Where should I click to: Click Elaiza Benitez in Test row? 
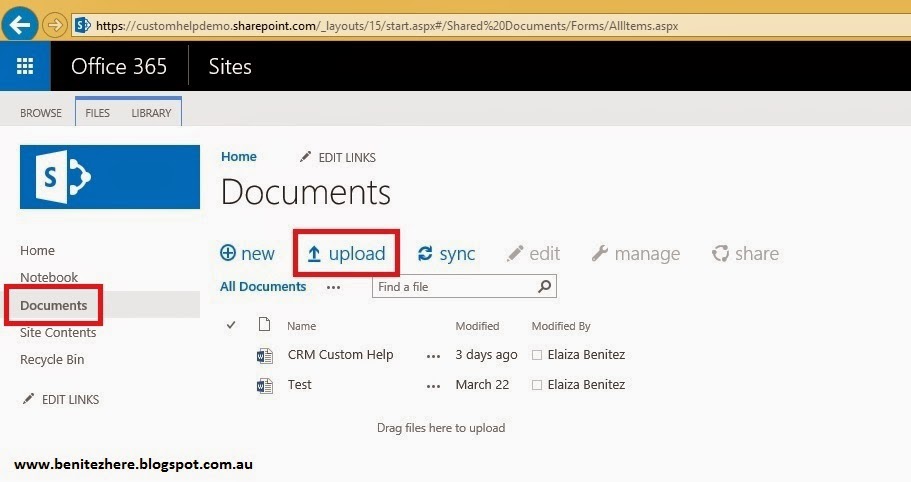tap(586, 384)
